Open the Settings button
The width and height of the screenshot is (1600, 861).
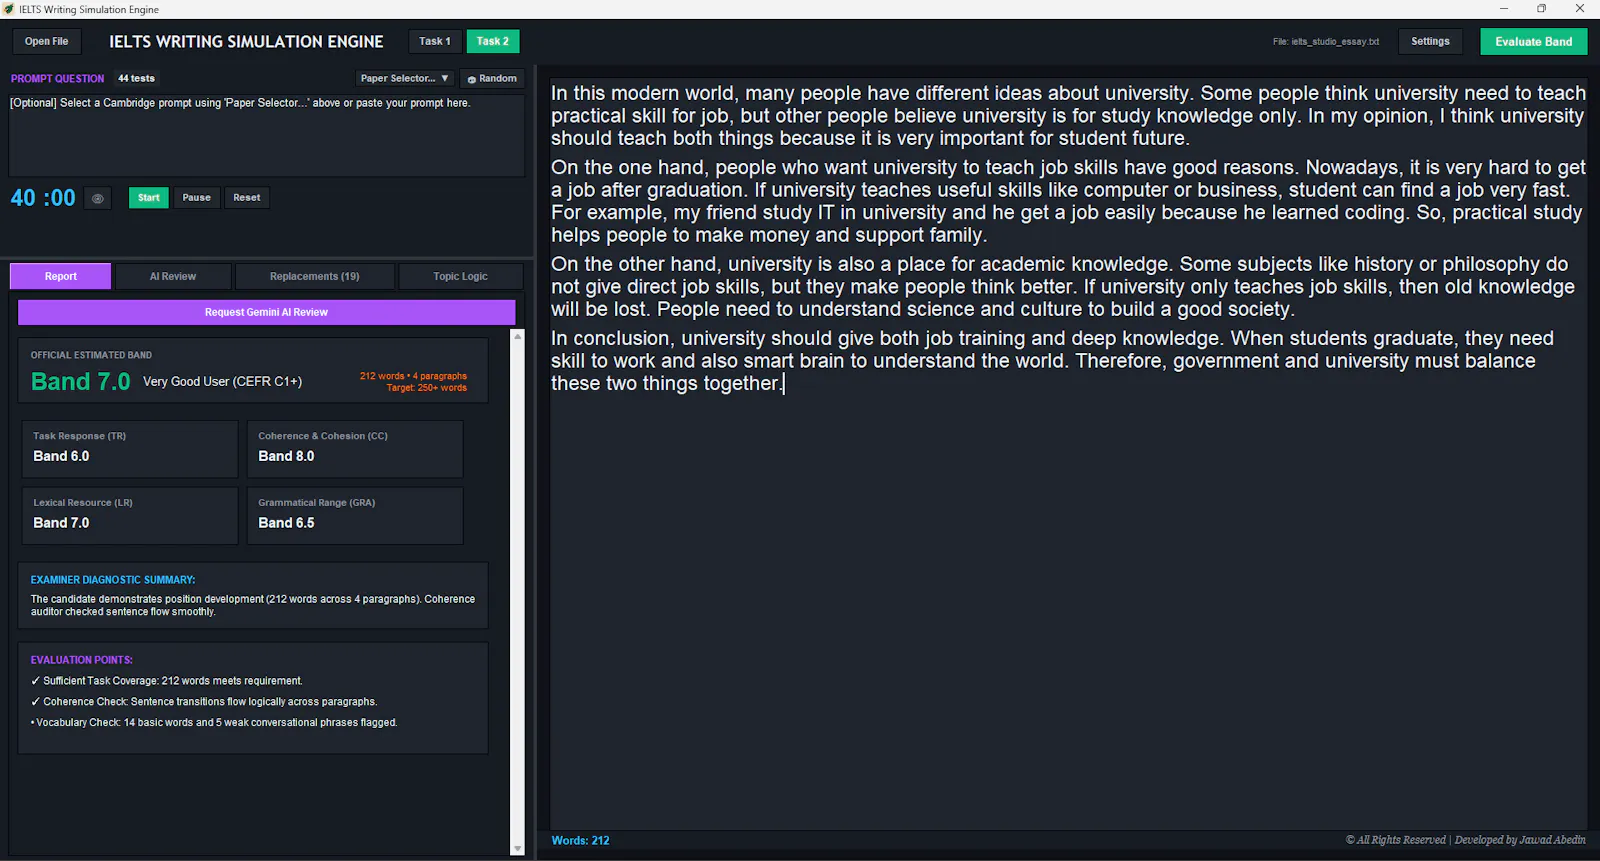pos(1430,41)
